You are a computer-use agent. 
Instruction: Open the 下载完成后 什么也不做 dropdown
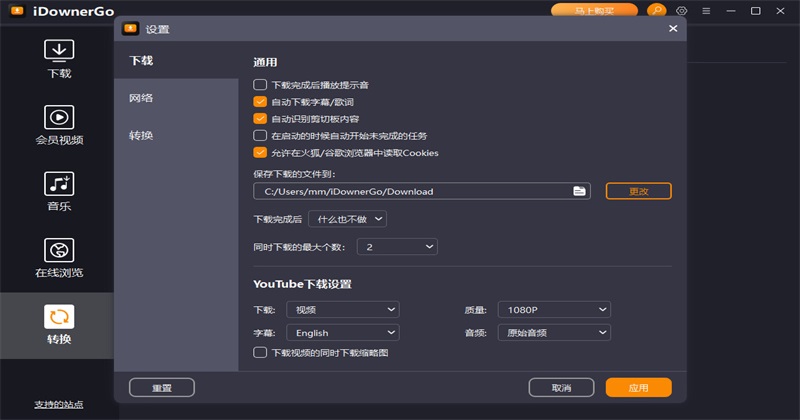(347, 219)
